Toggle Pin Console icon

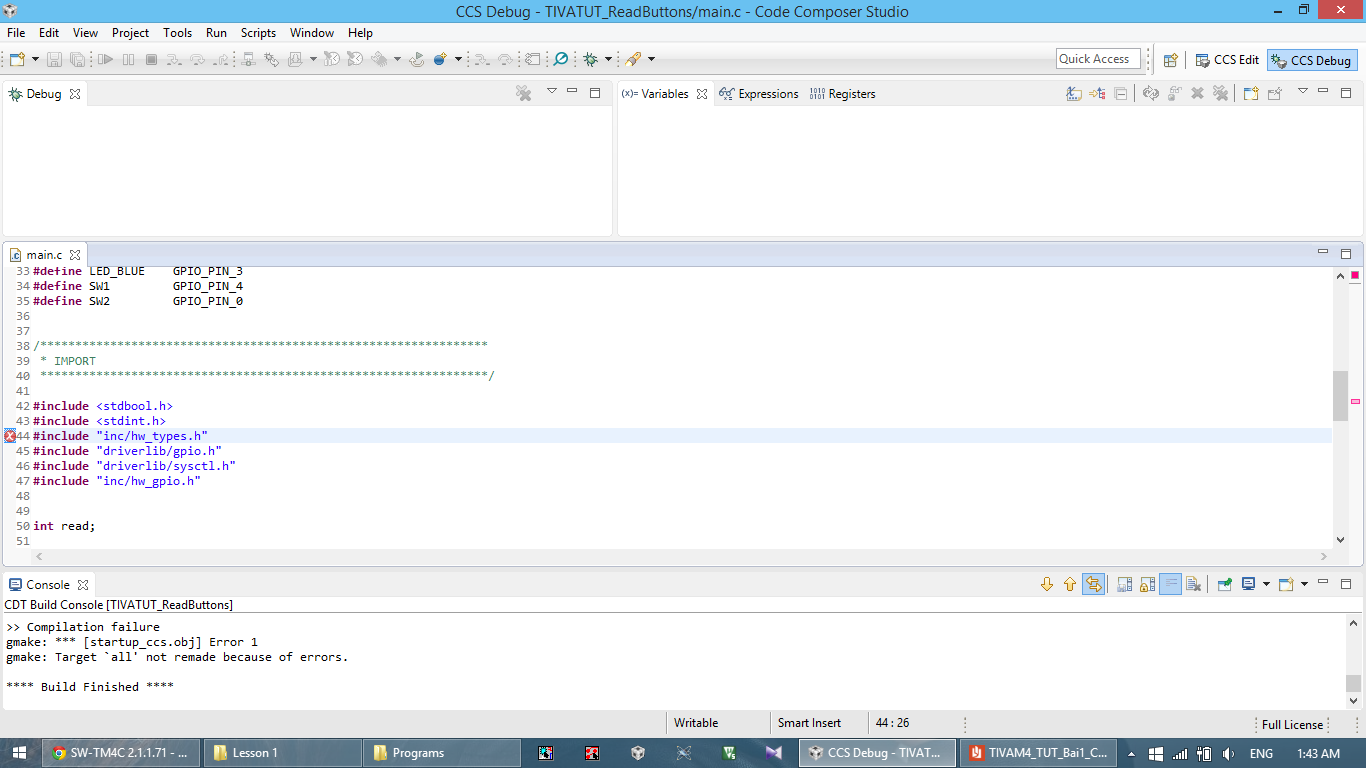coord(1224,585)
